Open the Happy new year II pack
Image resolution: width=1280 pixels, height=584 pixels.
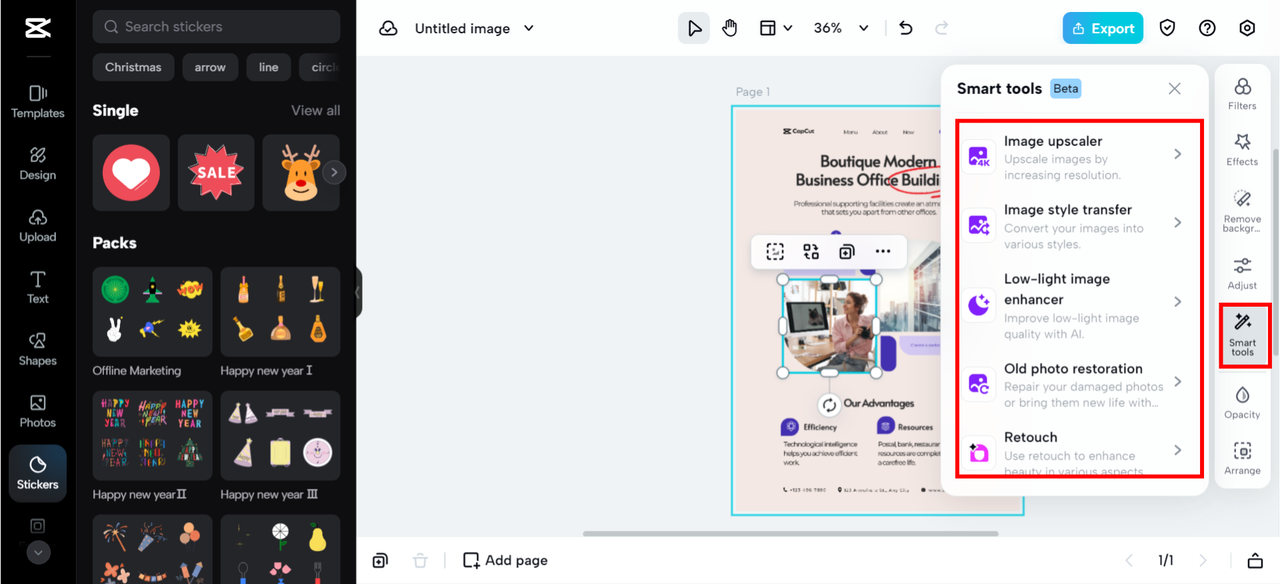[152, 435]
